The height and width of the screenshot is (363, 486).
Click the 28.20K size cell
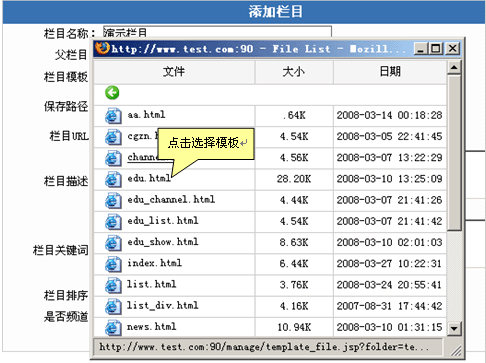coord(294,179)
